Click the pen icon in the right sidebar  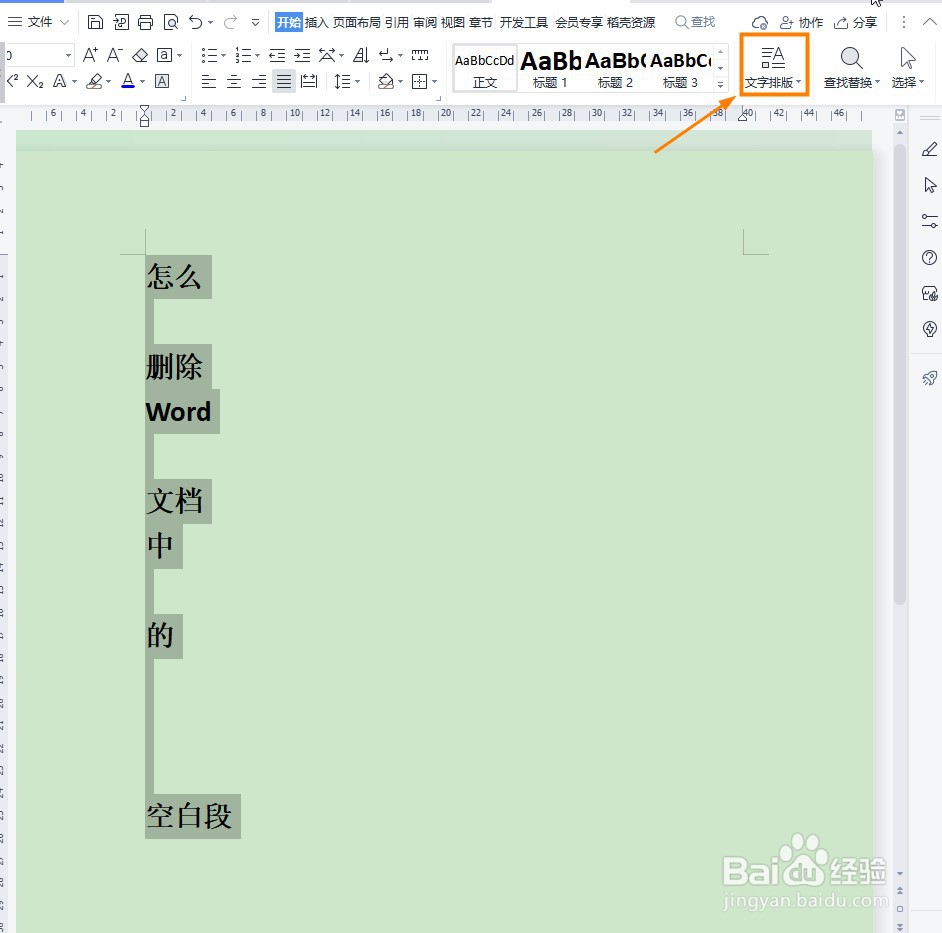tap(929, 149)
